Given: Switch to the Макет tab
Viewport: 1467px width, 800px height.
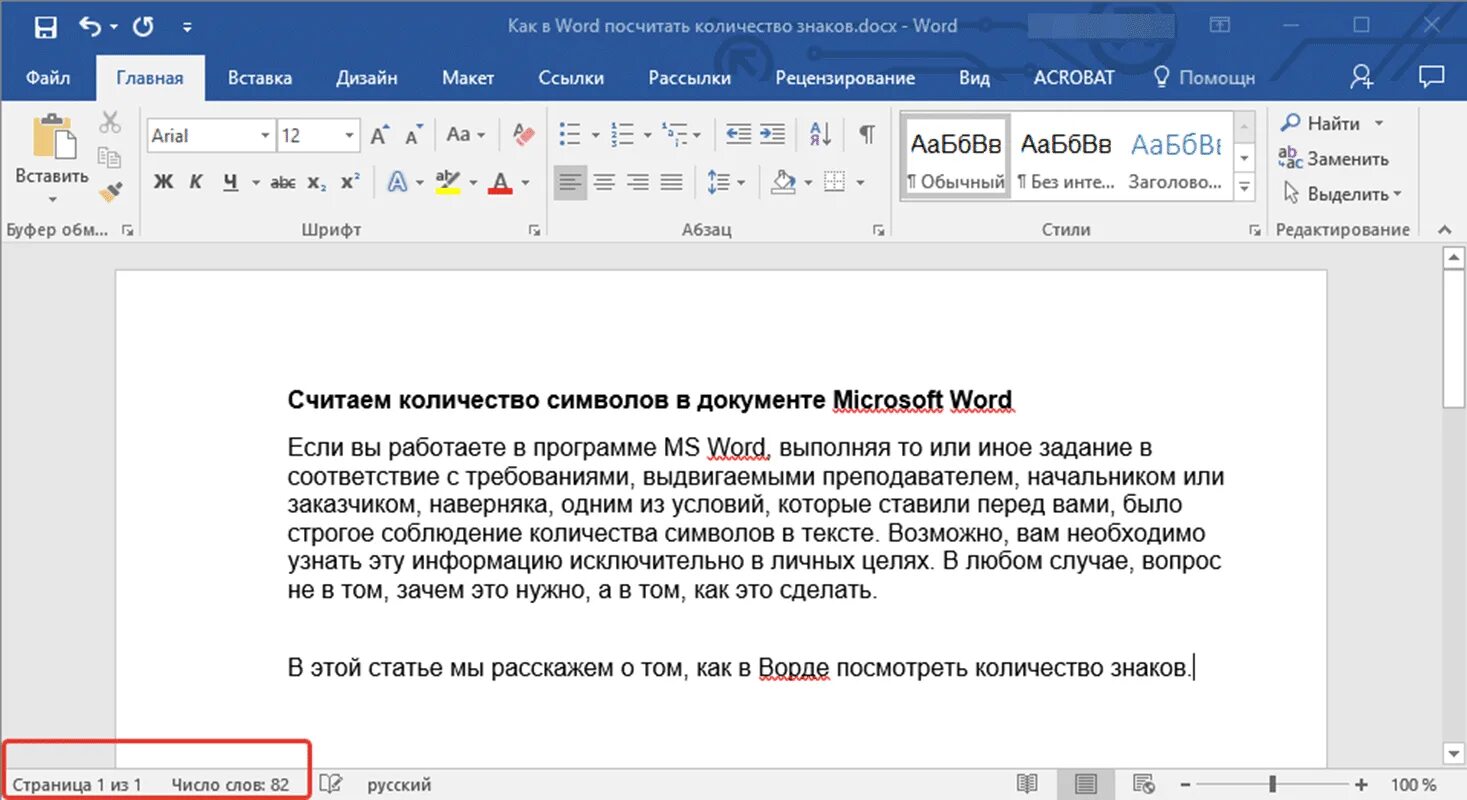Looking at the screenshot, I should pos(468,77).
